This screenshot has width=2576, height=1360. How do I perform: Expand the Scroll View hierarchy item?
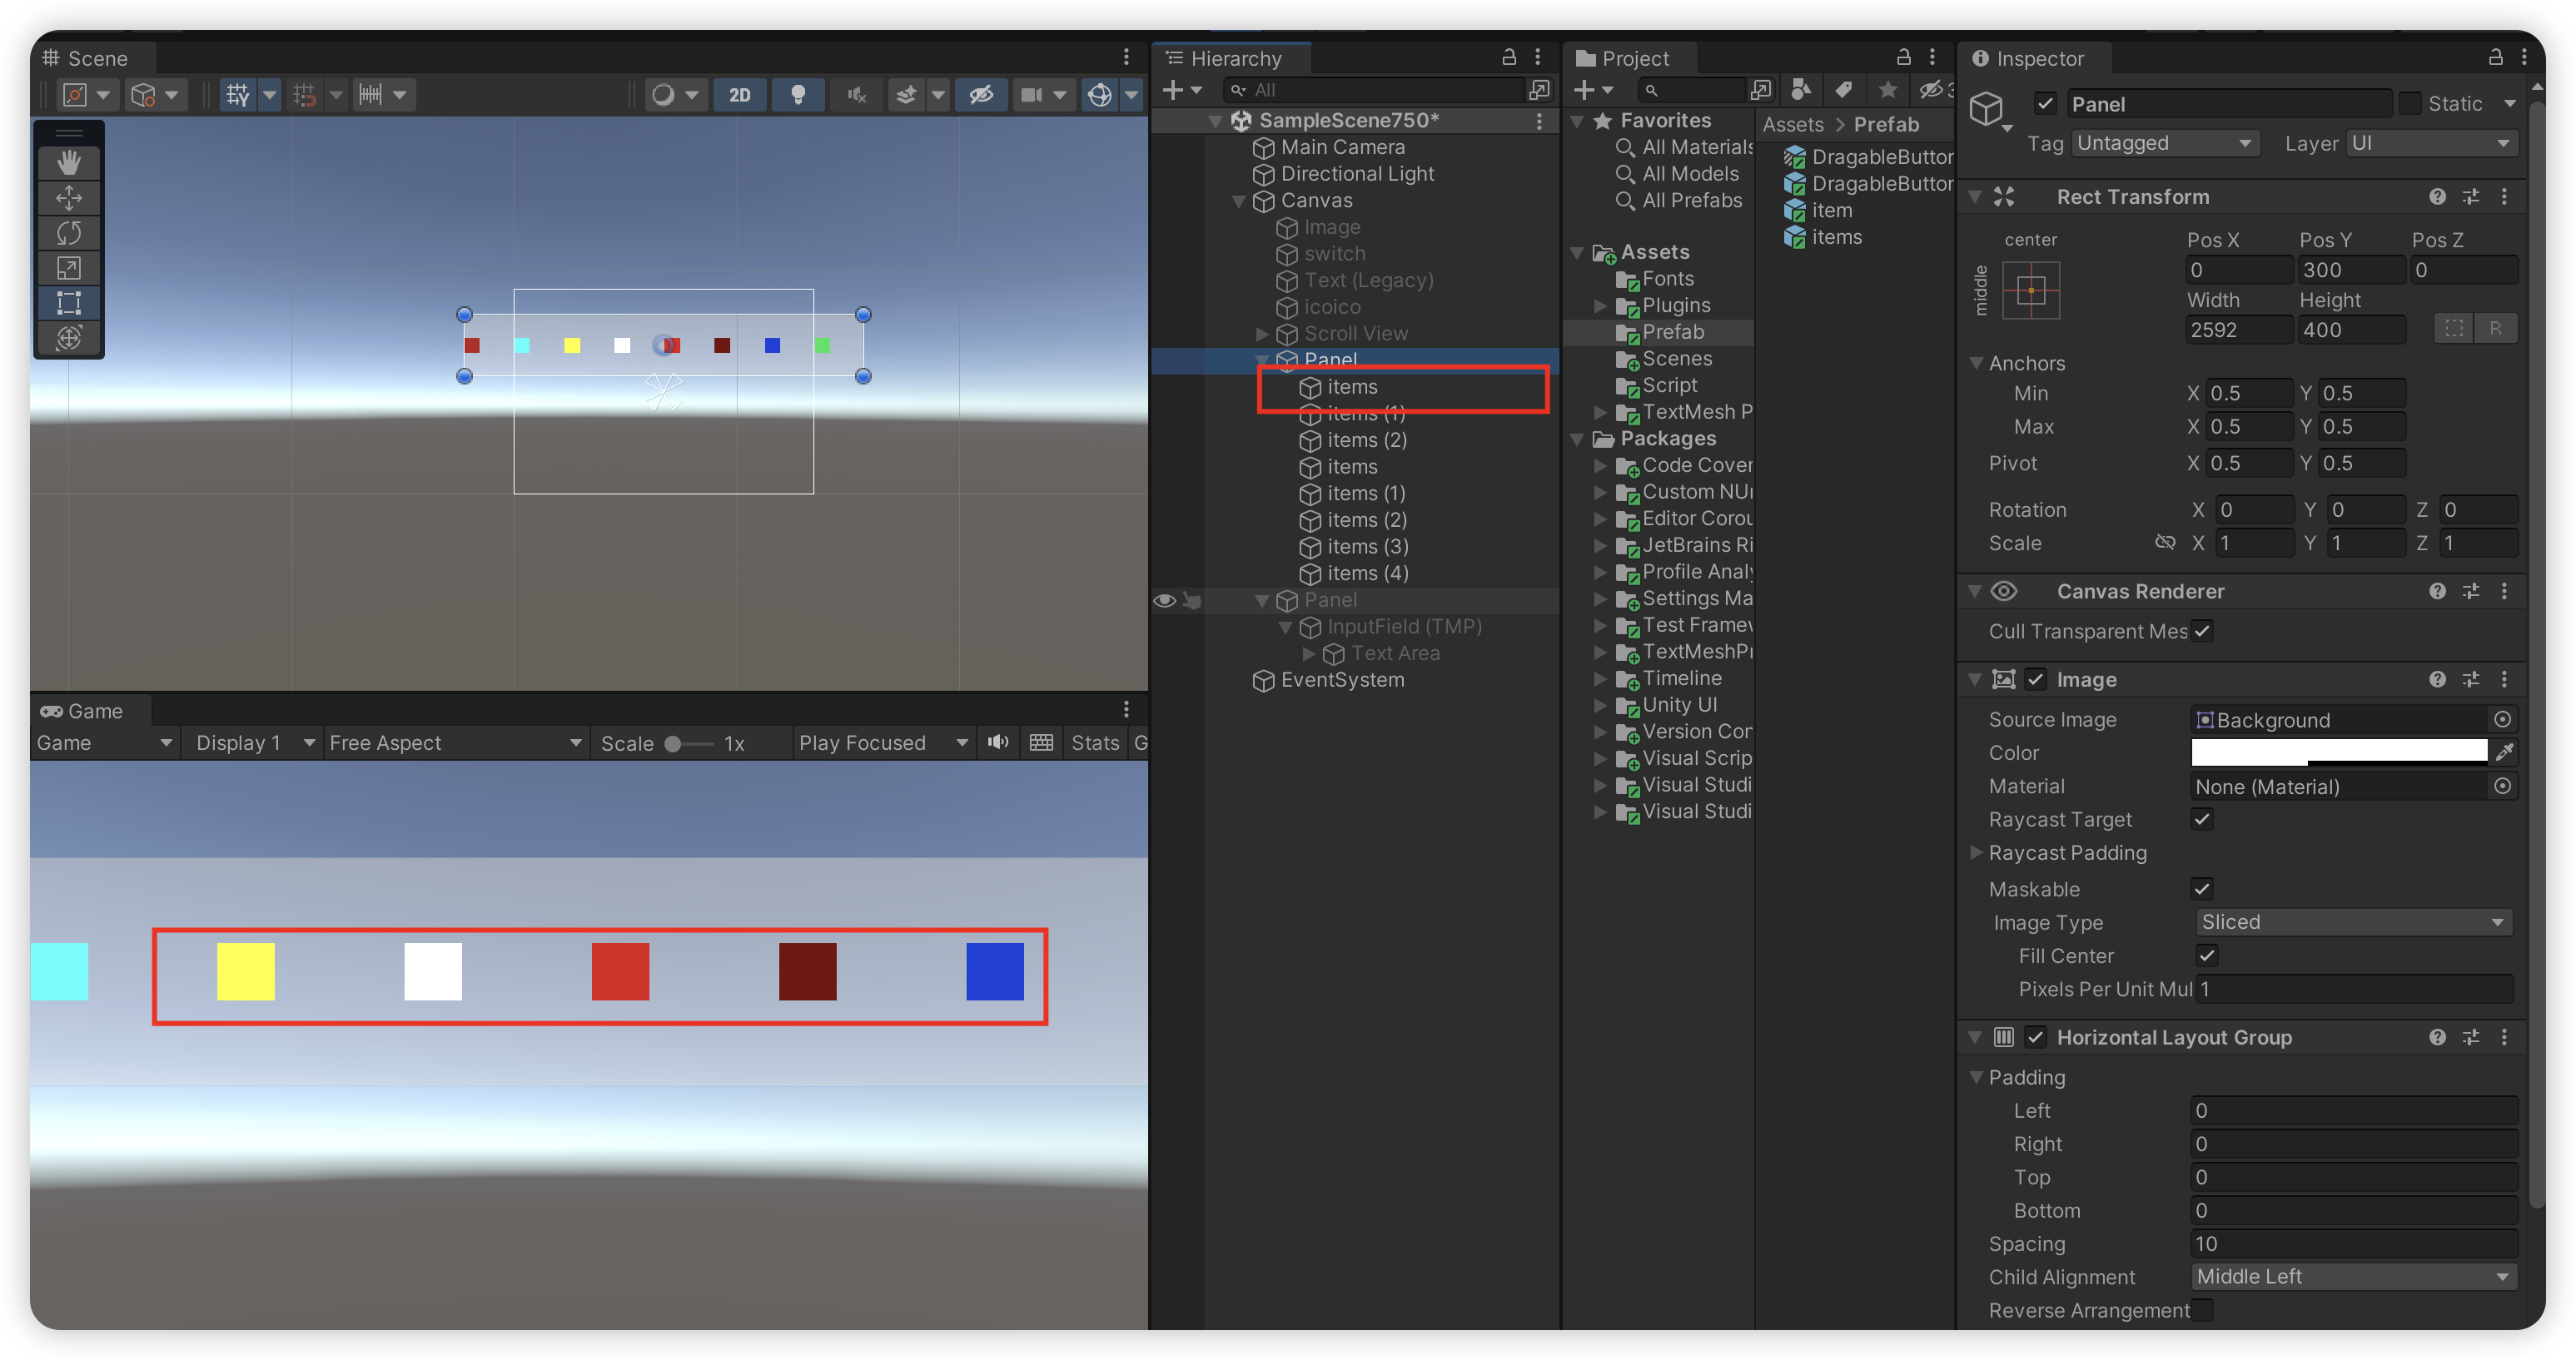pos(1262,334)
